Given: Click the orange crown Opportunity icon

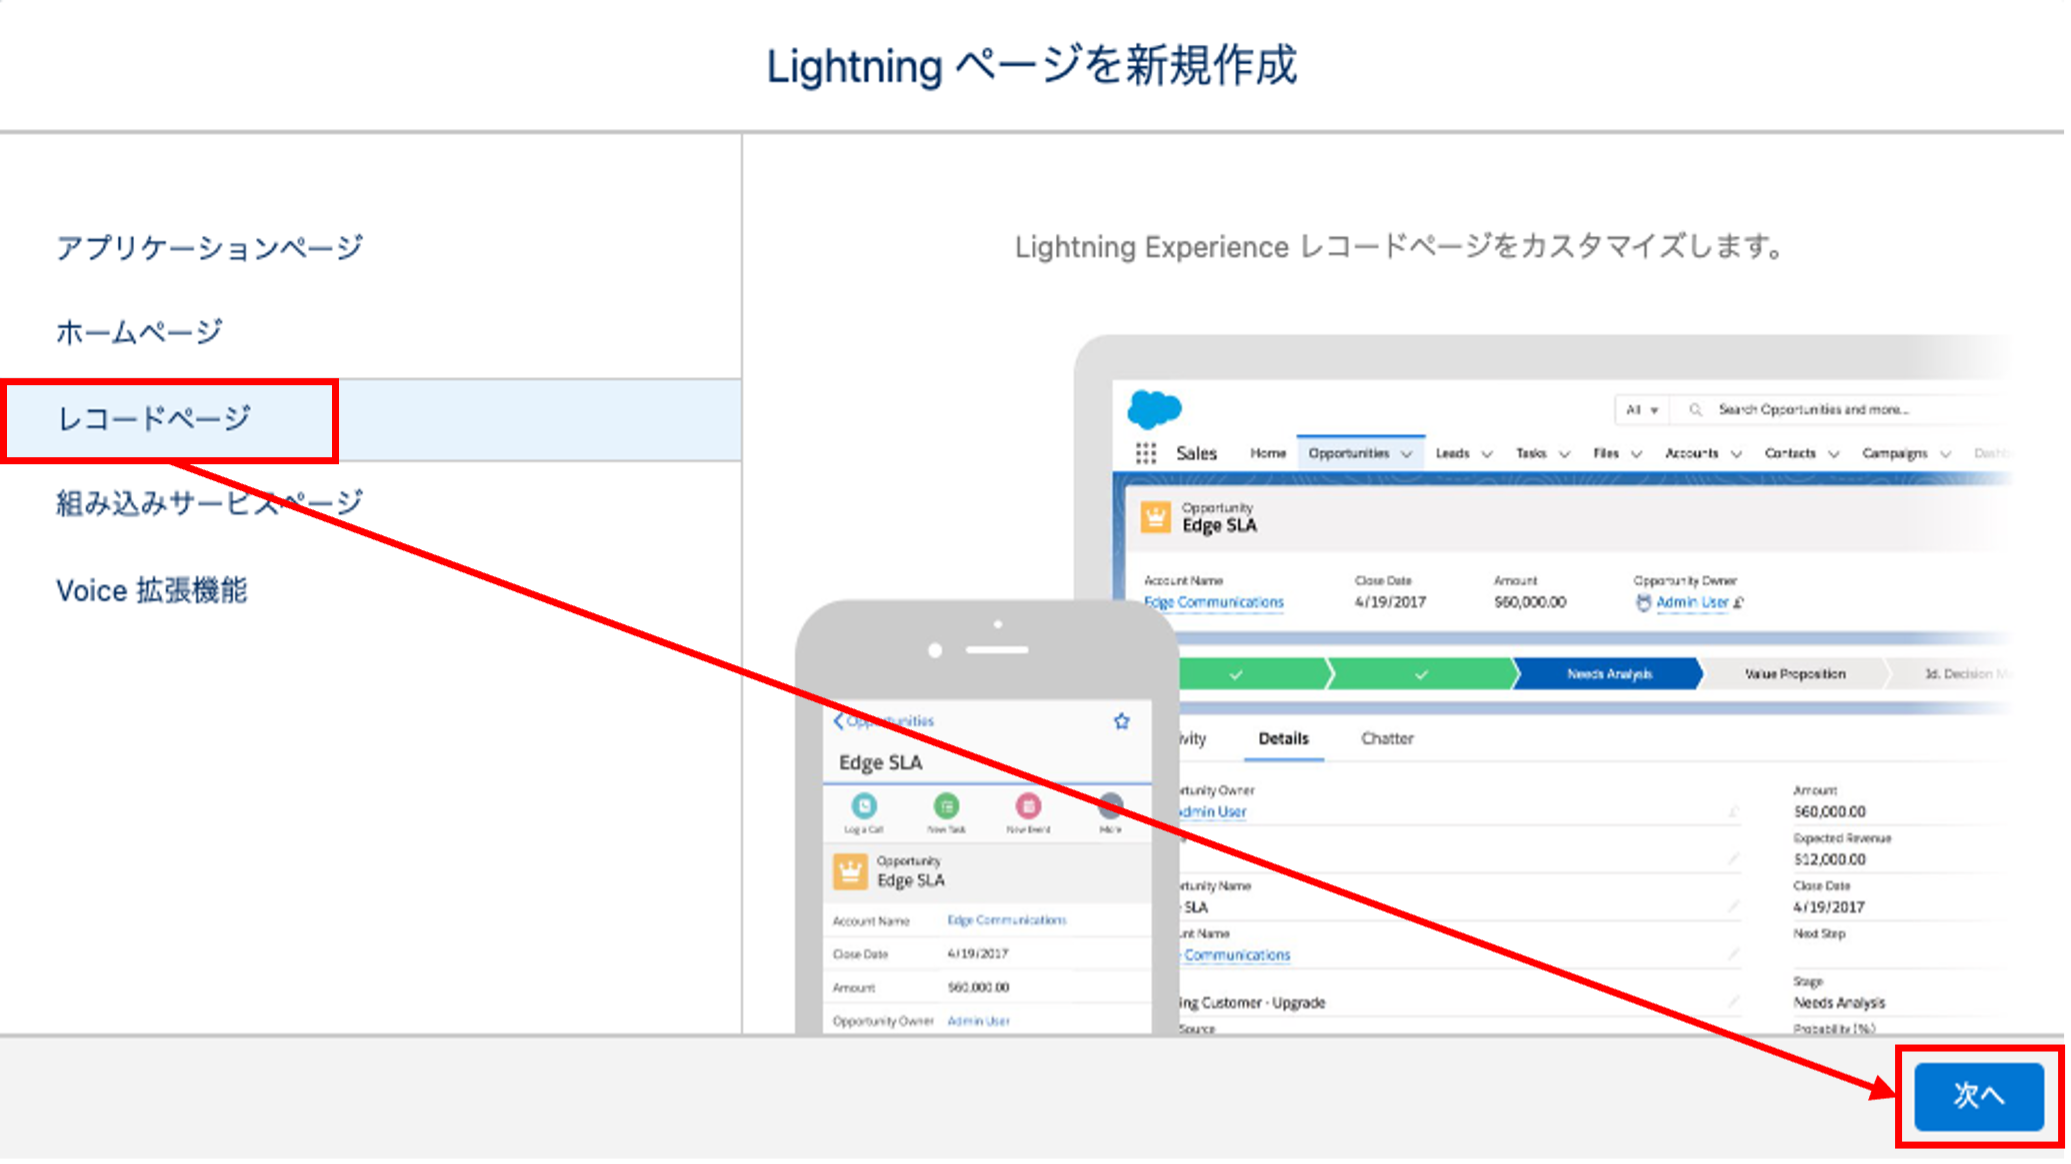Looking at the screenshot, I should coord(1155,517).
